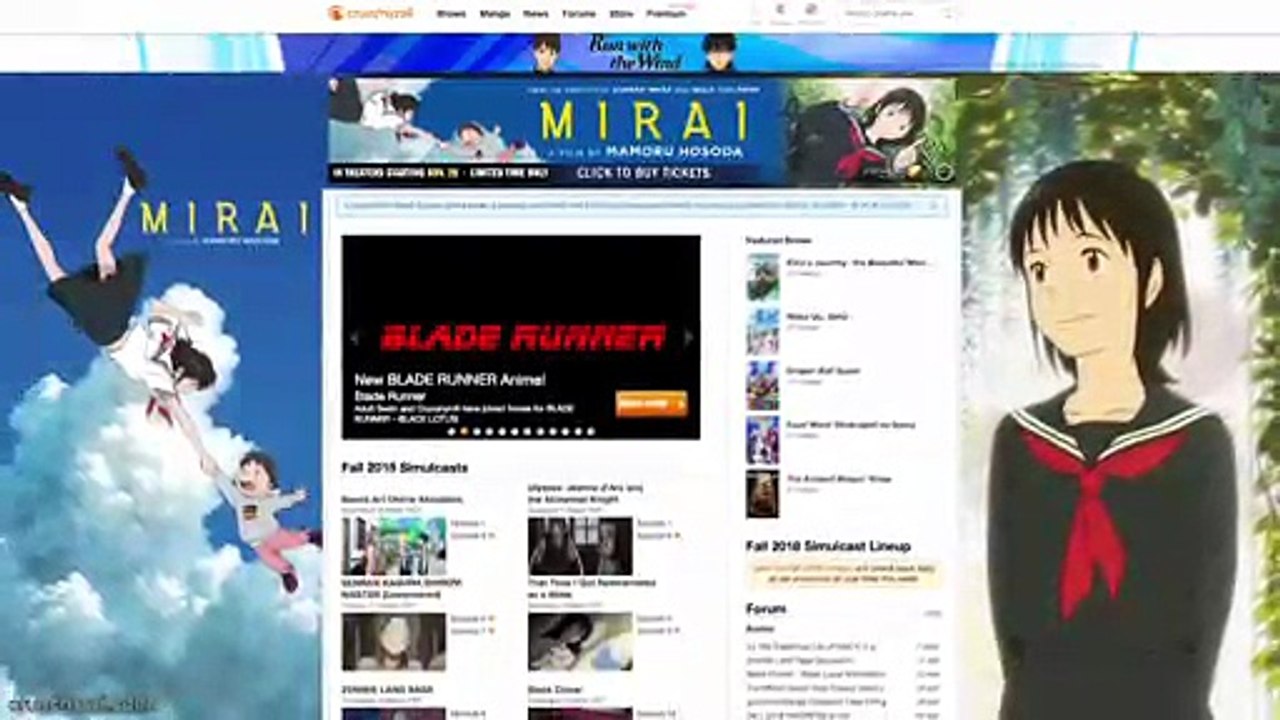Click the orange Blade Runner read more button
Viewport: 1280px width, 720px height.
[x=651, y=403]
